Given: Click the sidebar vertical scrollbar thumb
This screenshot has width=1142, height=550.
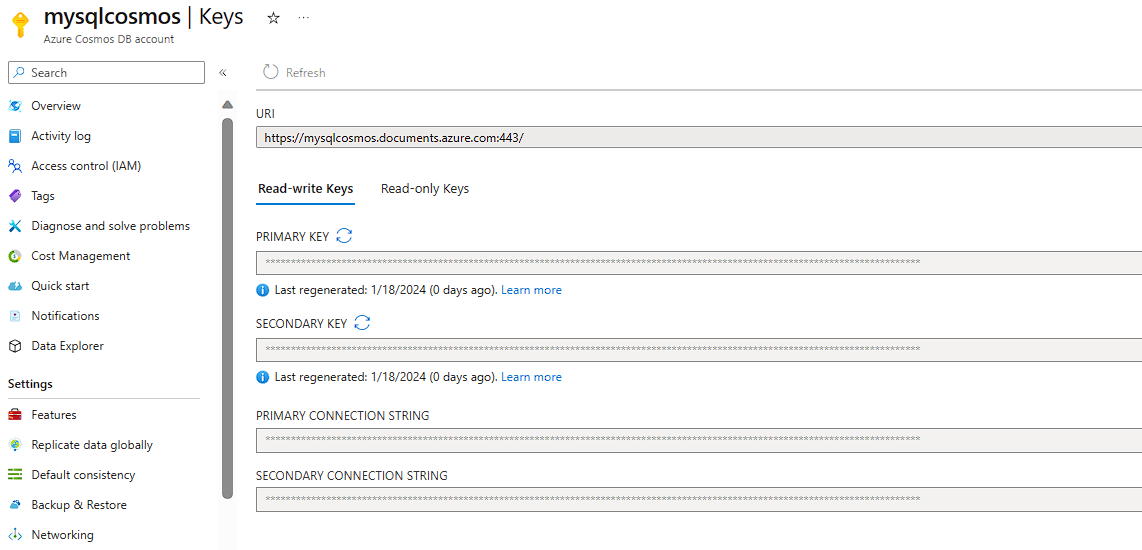Looking at the screenshot, I should (227, 307).
